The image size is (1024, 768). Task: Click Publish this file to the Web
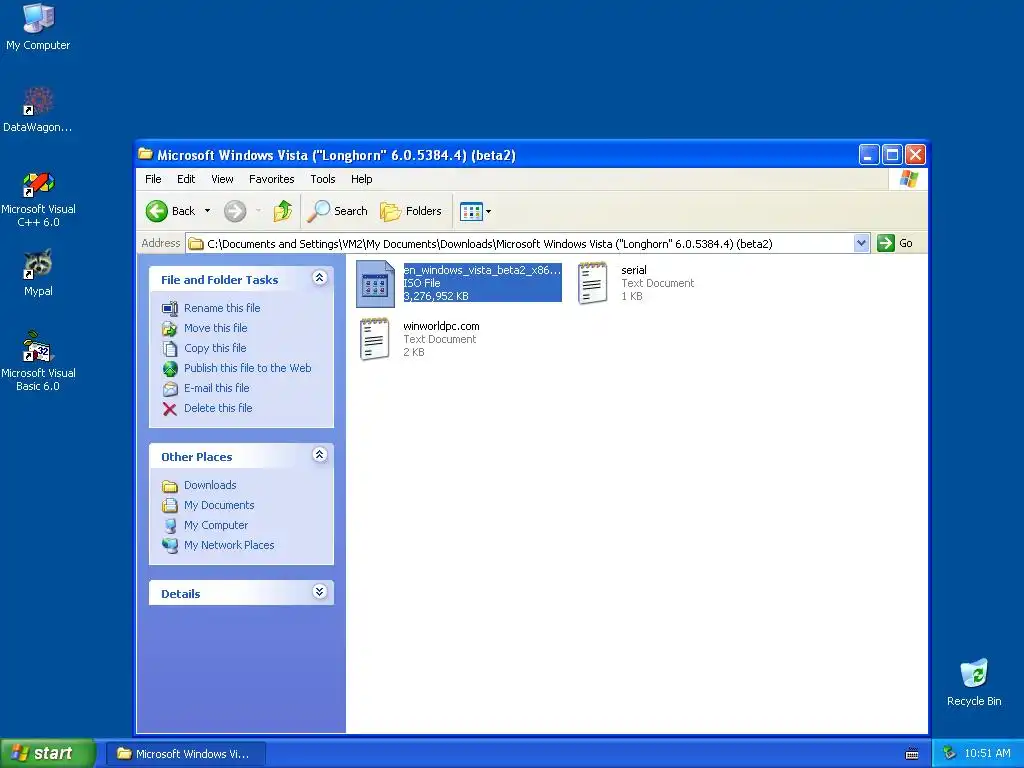point(248,368)
